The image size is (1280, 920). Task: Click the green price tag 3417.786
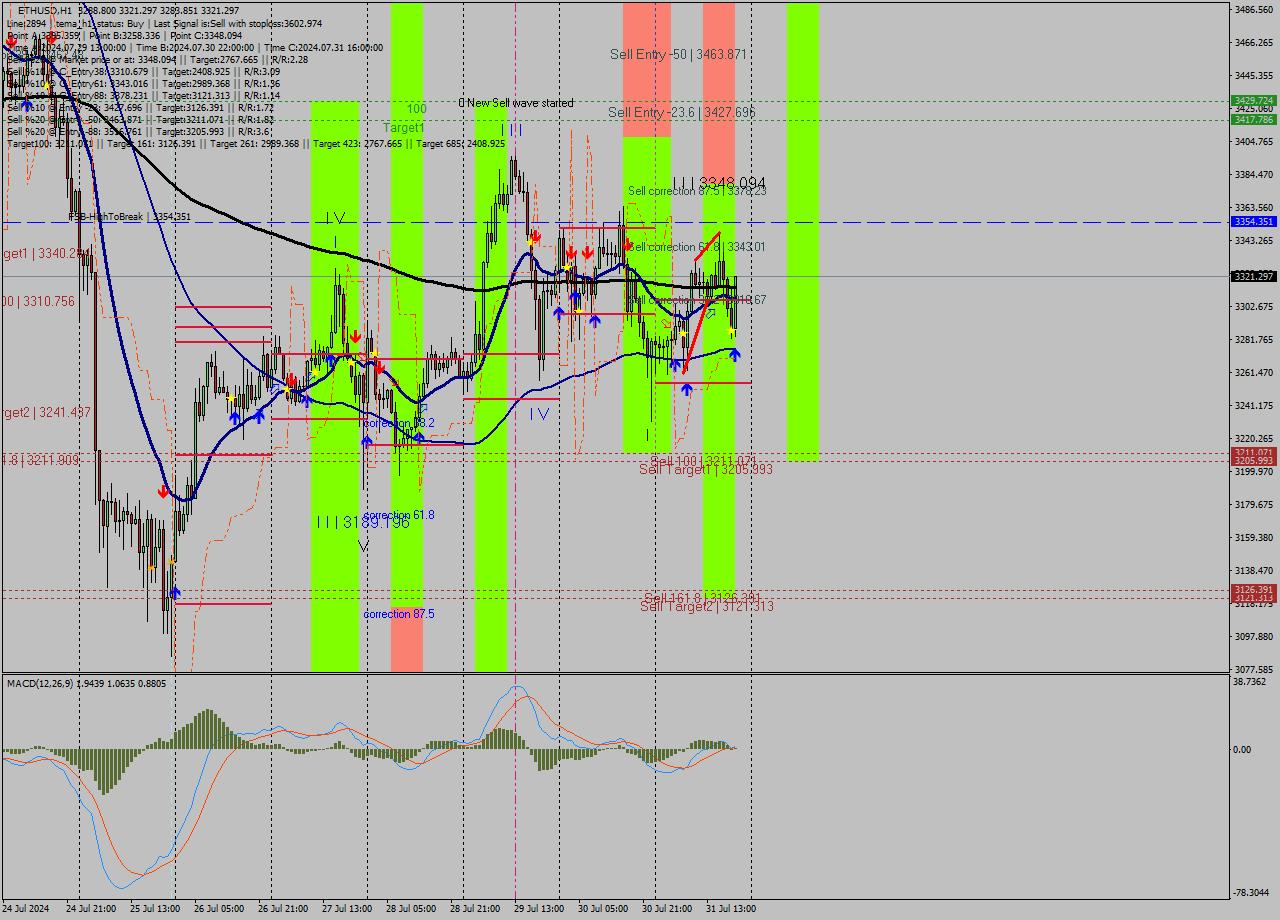pos(1254,119)
